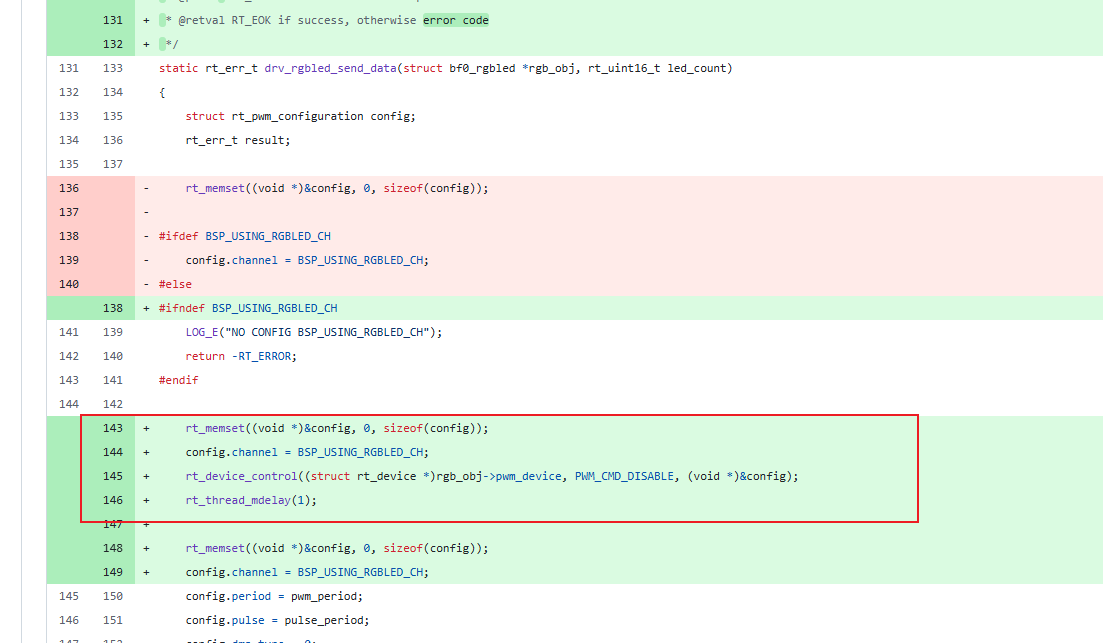This screenshot has height=643, width=1103.
Task: Click deleted line number 140 beside #else
Action: [69, 284]
